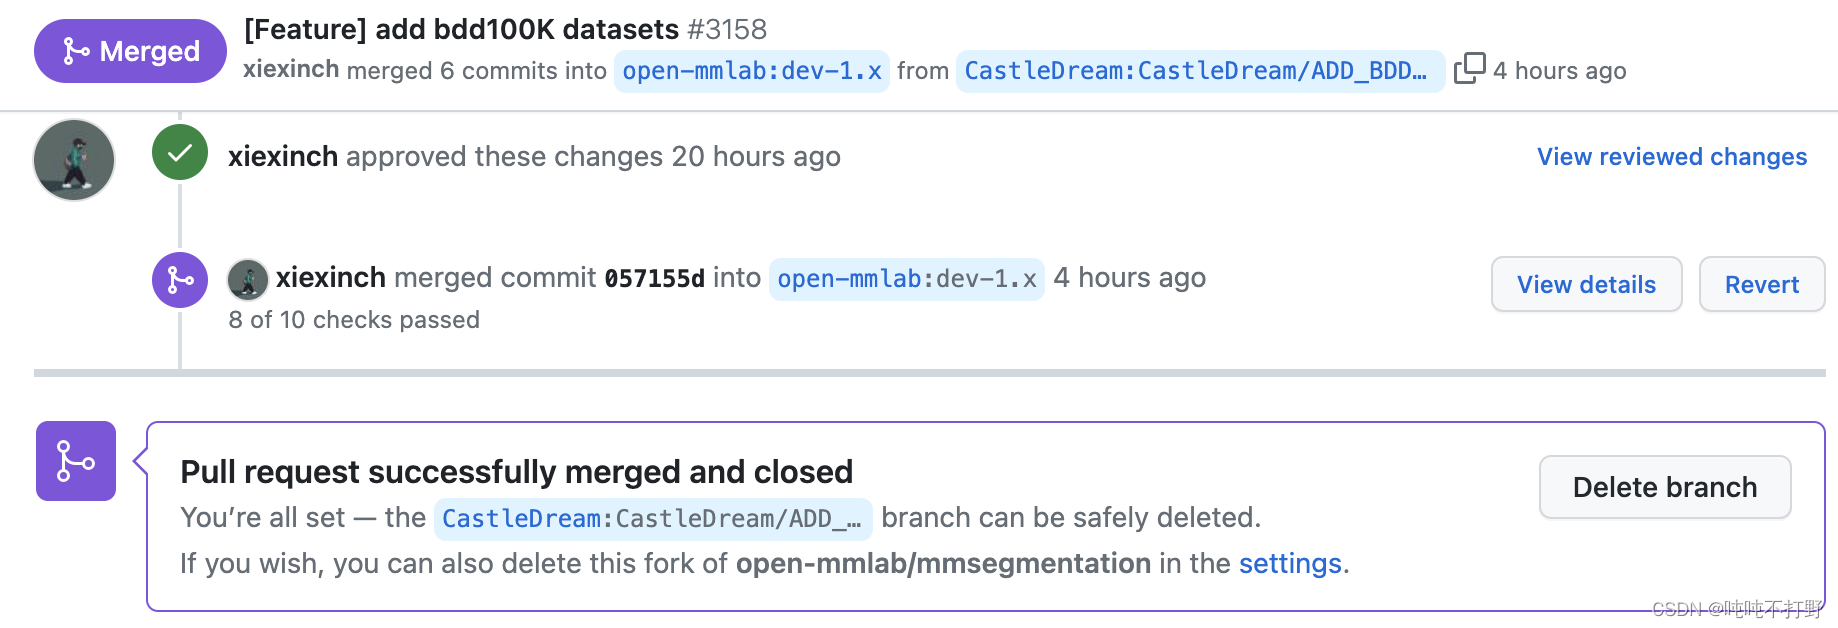Click the merge icon in the success banner
This screenshot has width=1838, height=628.
(75, 461)
